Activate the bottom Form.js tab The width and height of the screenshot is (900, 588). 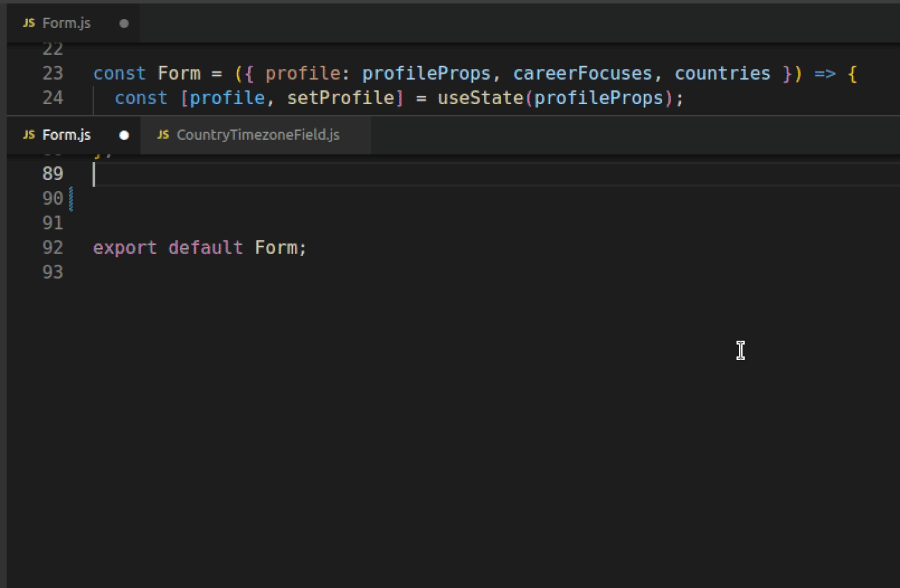(64, 134)
